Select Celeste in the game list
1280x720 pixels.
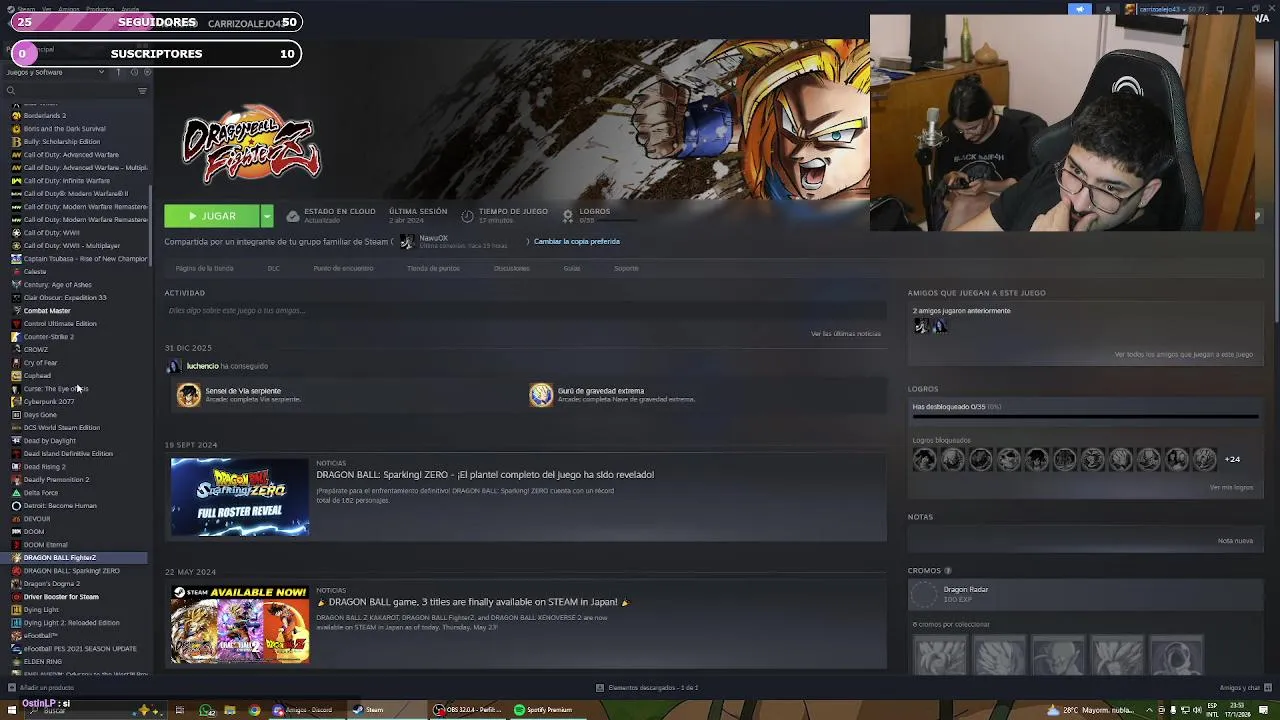click(35, 272)
